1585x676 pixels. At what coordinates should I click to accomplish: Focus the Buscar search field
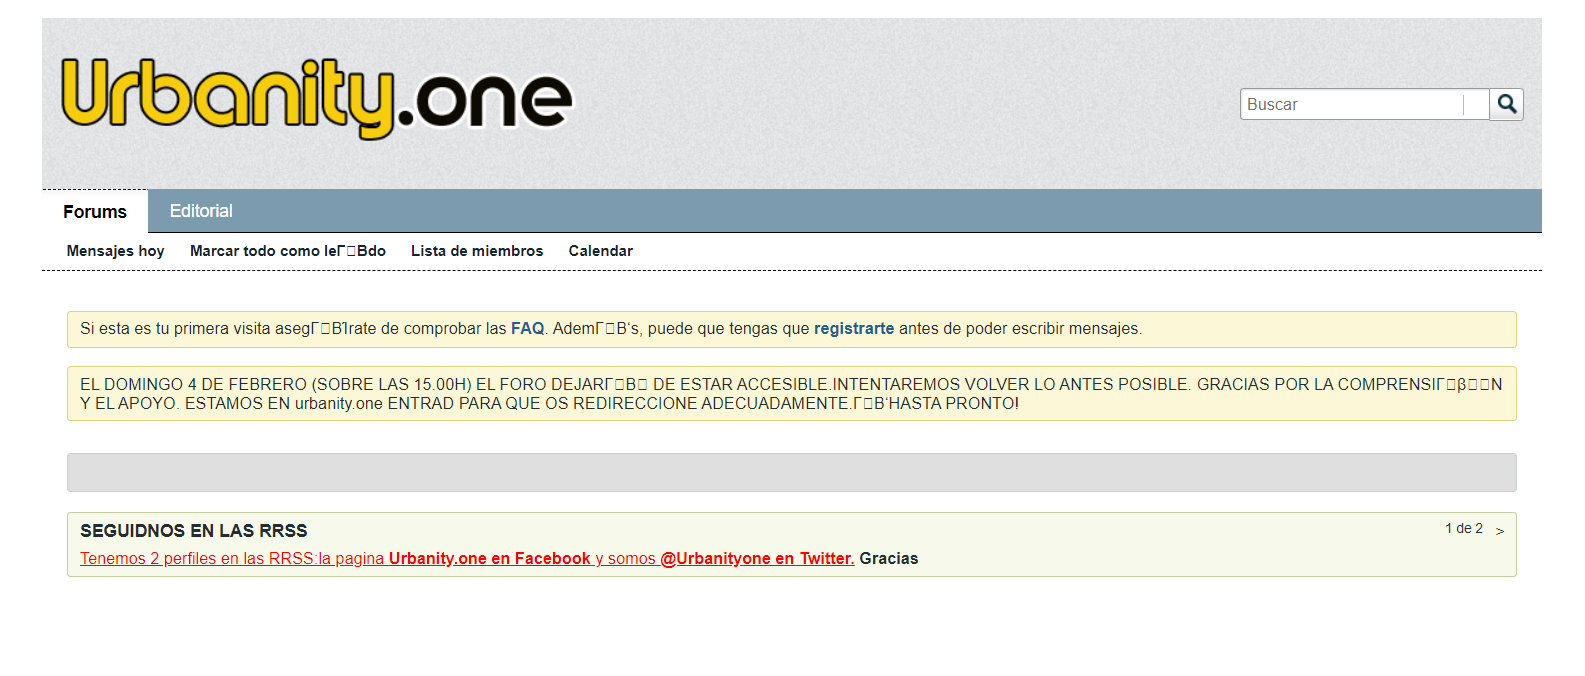pos(1353,104)
